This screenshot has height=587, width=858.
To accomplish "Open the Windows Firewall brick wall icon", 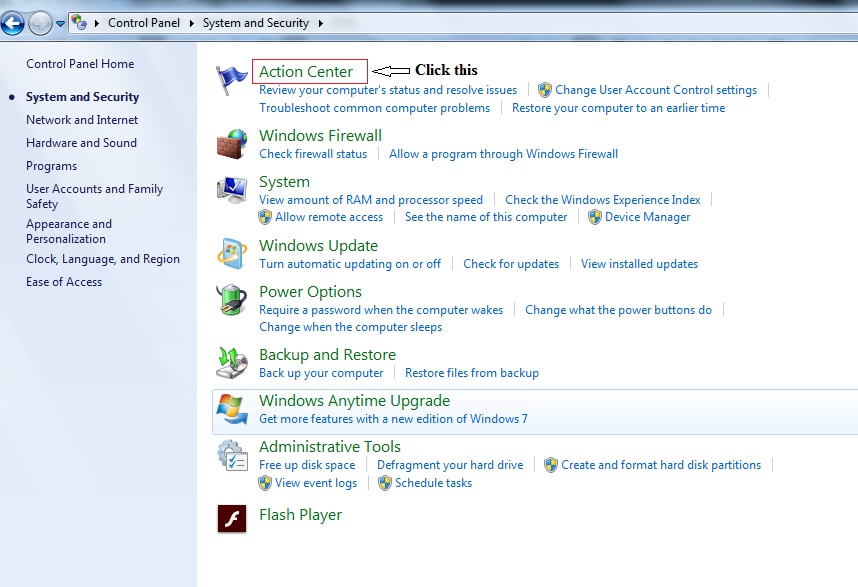I will pos(232,144).
